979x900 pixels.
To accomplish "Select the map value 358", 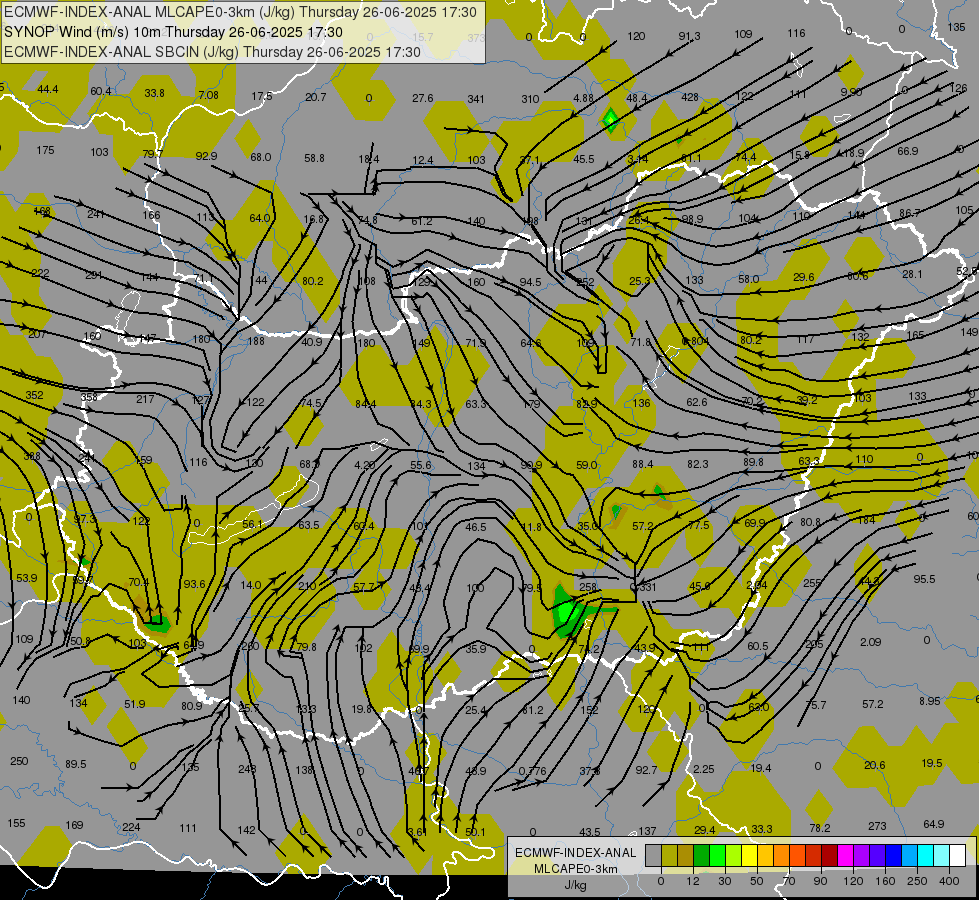I will (89, 397).
